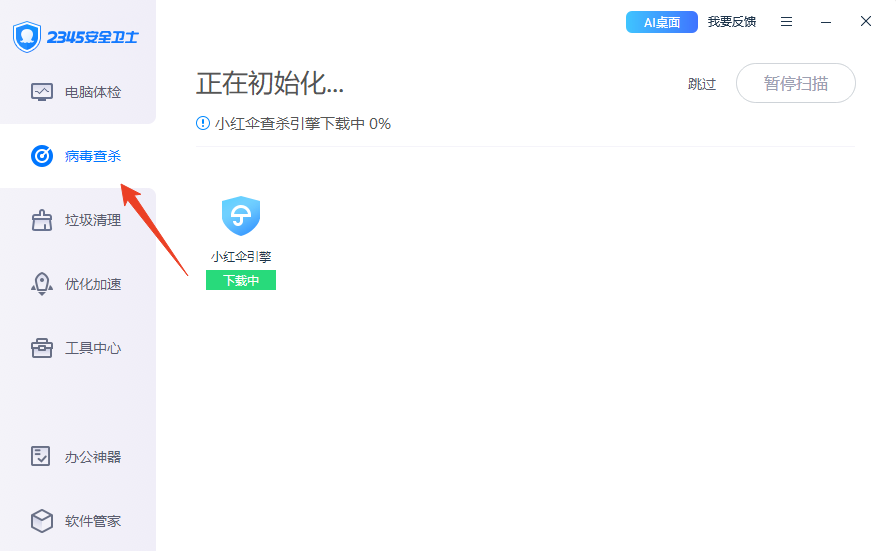Click the AI桌面 button
The width and height of the screenshot is (896, 551).
[662, 22]
